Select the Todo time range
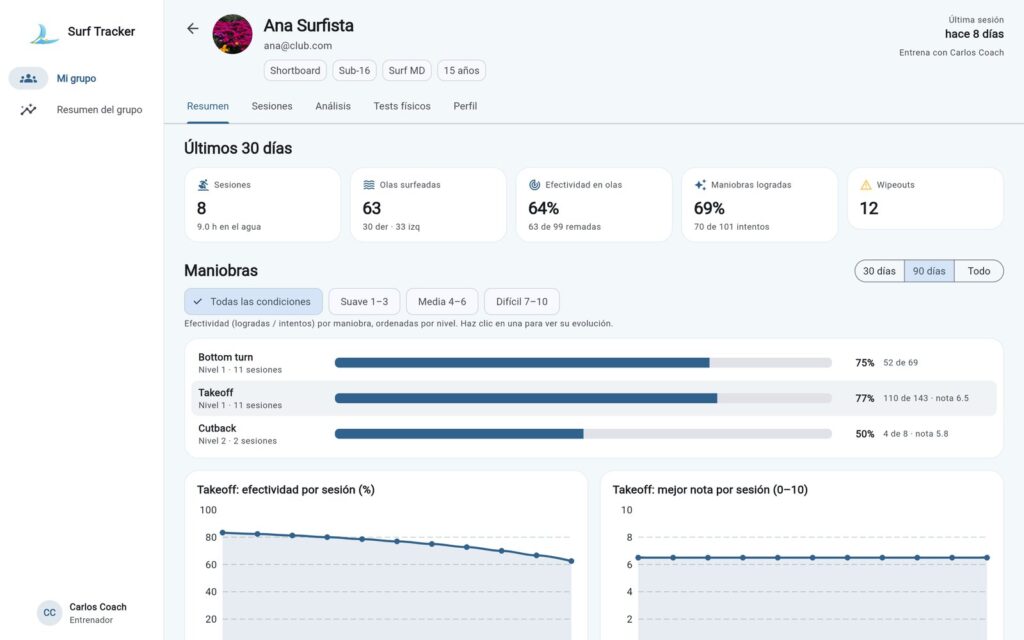Image resolution: width=1024 pixels, height=640 pixels. click(x=979, y=271)
